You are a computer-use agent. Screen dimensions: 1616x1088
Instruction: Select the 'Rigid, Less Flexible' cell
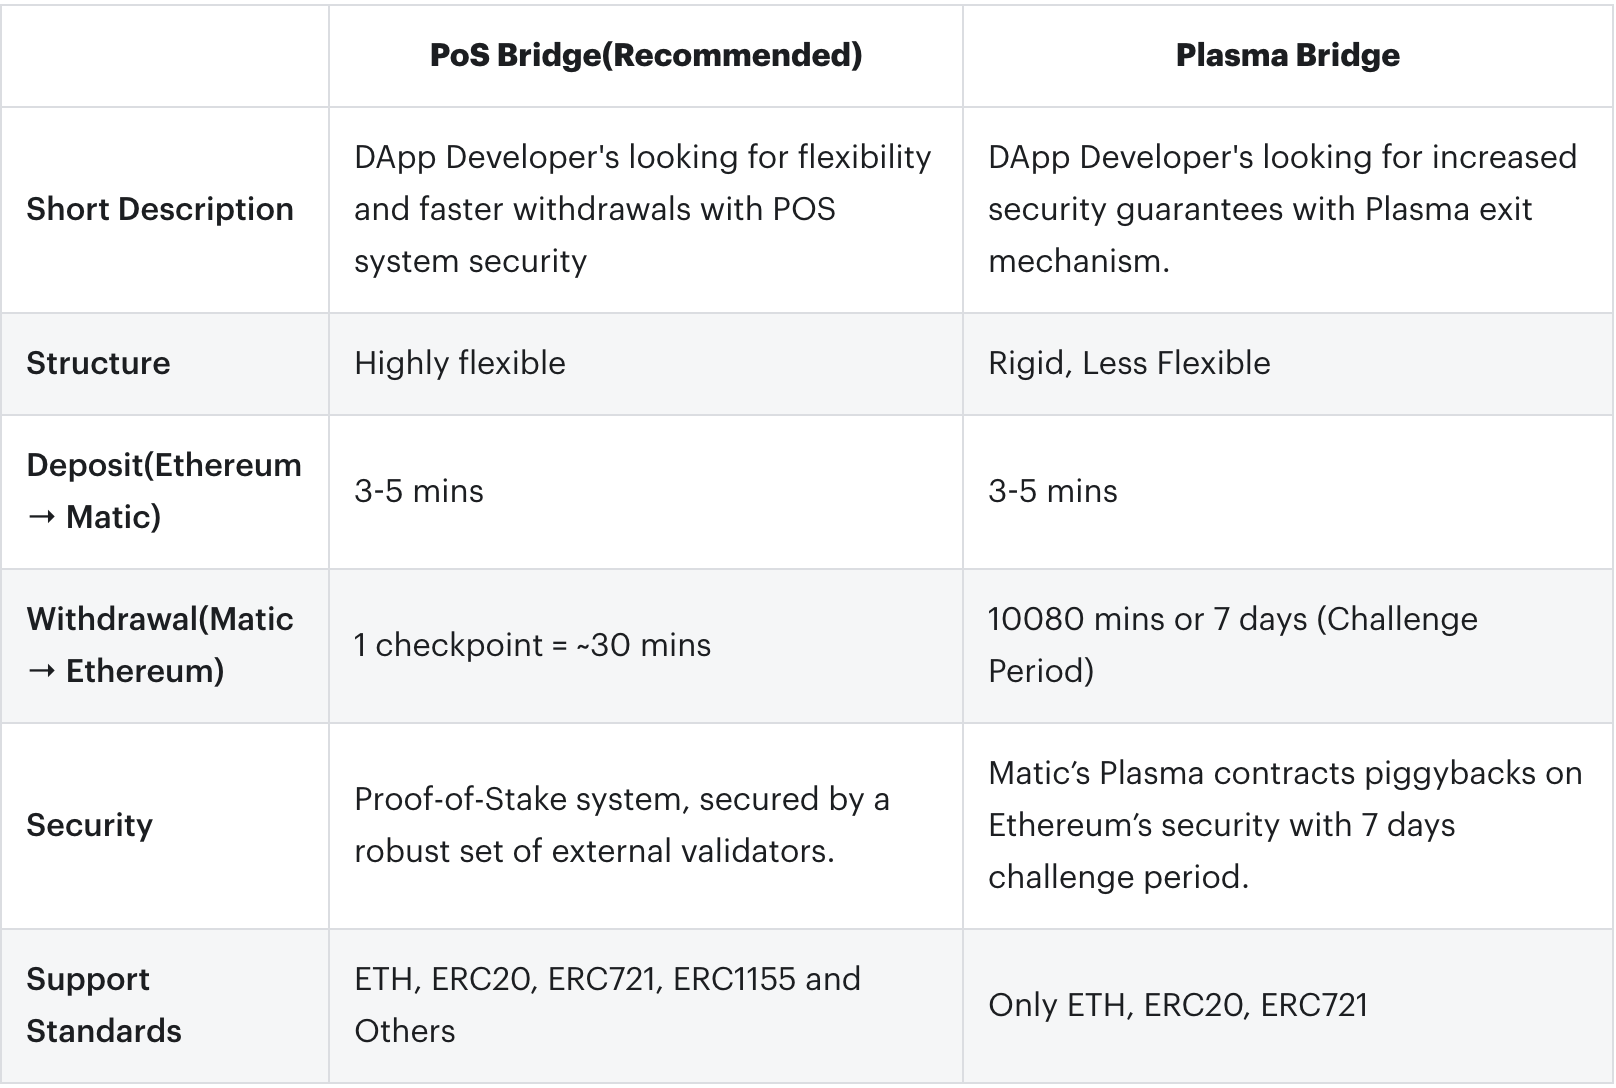click(x=1129, y=363)
